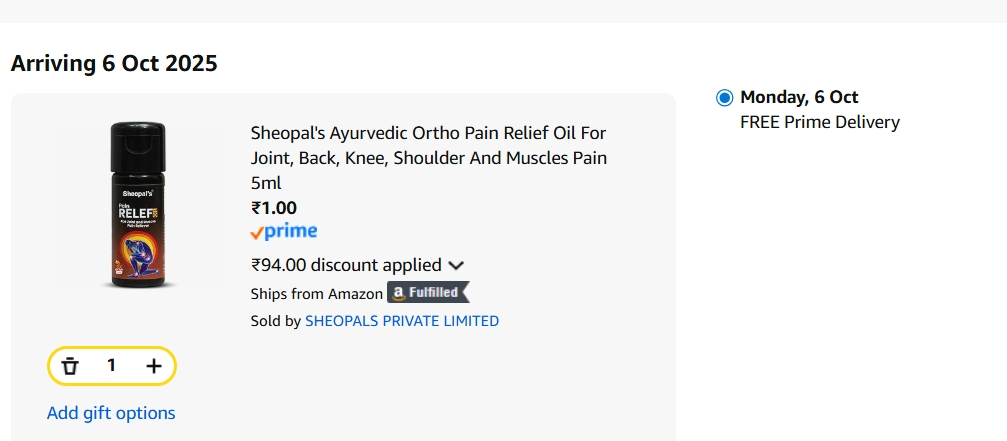Open the Sheopal's Ayurvedic Ortho Oil product title
1007x441 pixels.
coord(428,158)
